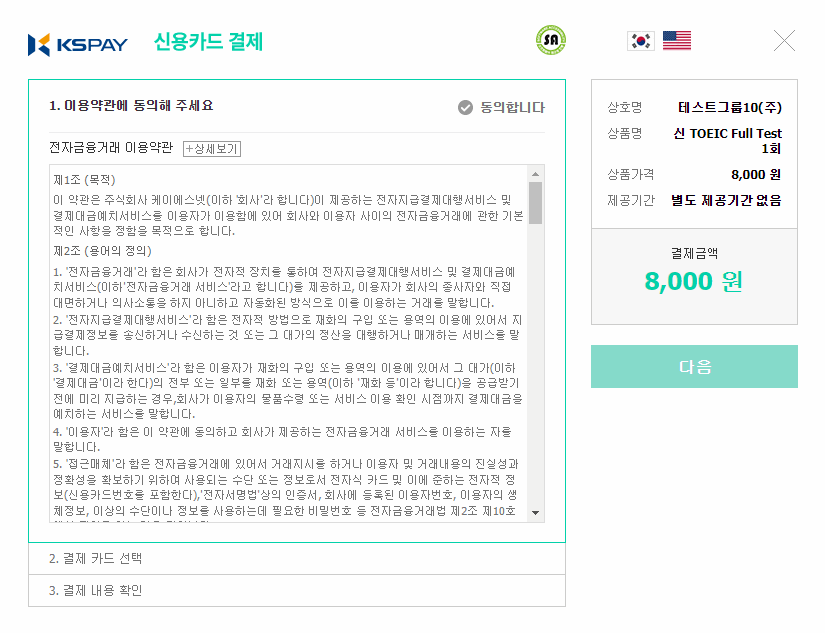This screenshot has width=825, height=633.
Task: Expand step 3. 결제 내용 확인
Action: (297, 590)
